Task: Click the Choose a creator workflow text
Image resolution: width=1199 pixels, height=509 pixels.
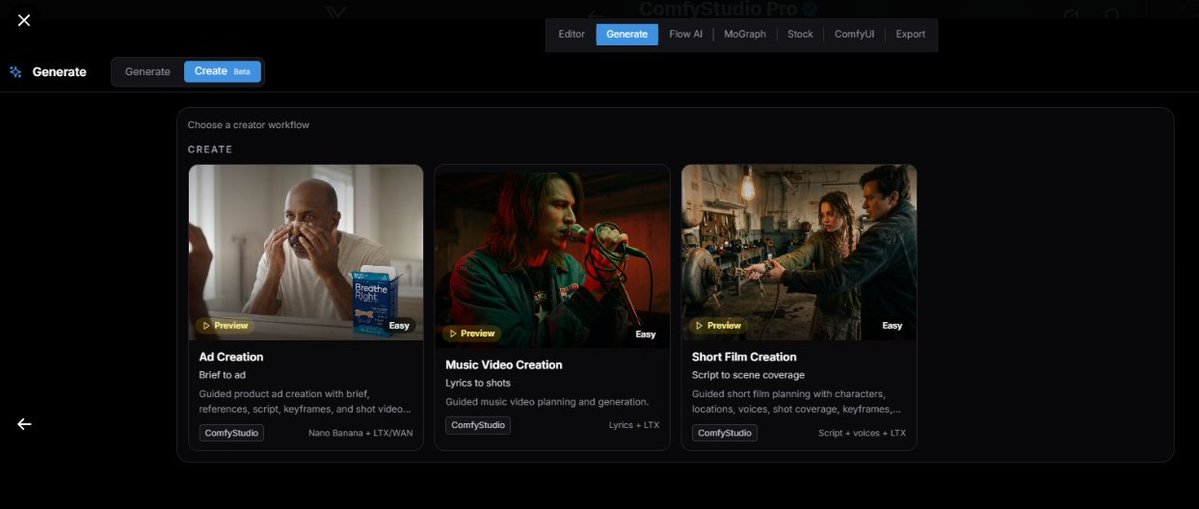Action: [249, 125]
